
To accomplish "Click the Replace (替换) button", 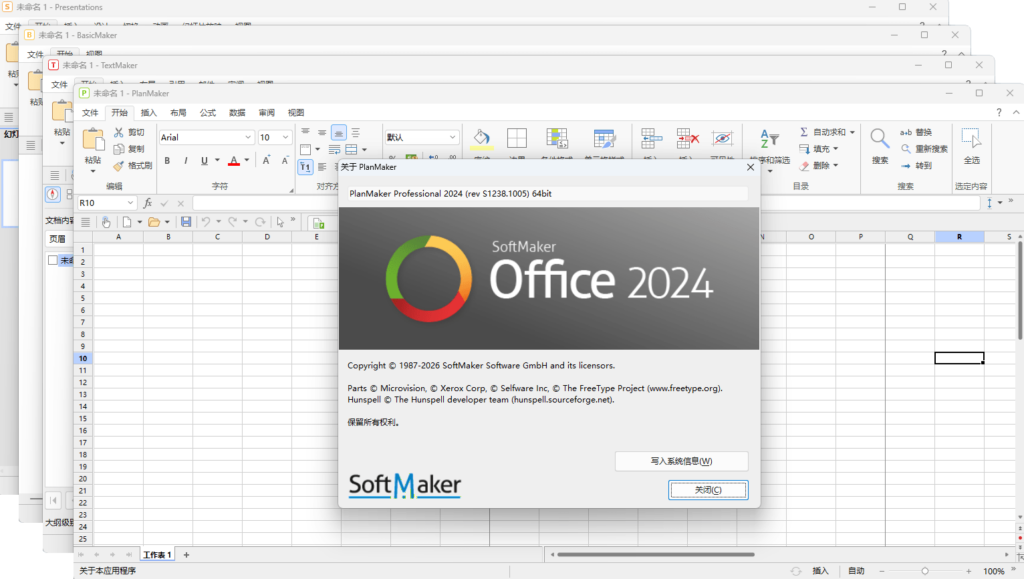I will click(916, 132).
